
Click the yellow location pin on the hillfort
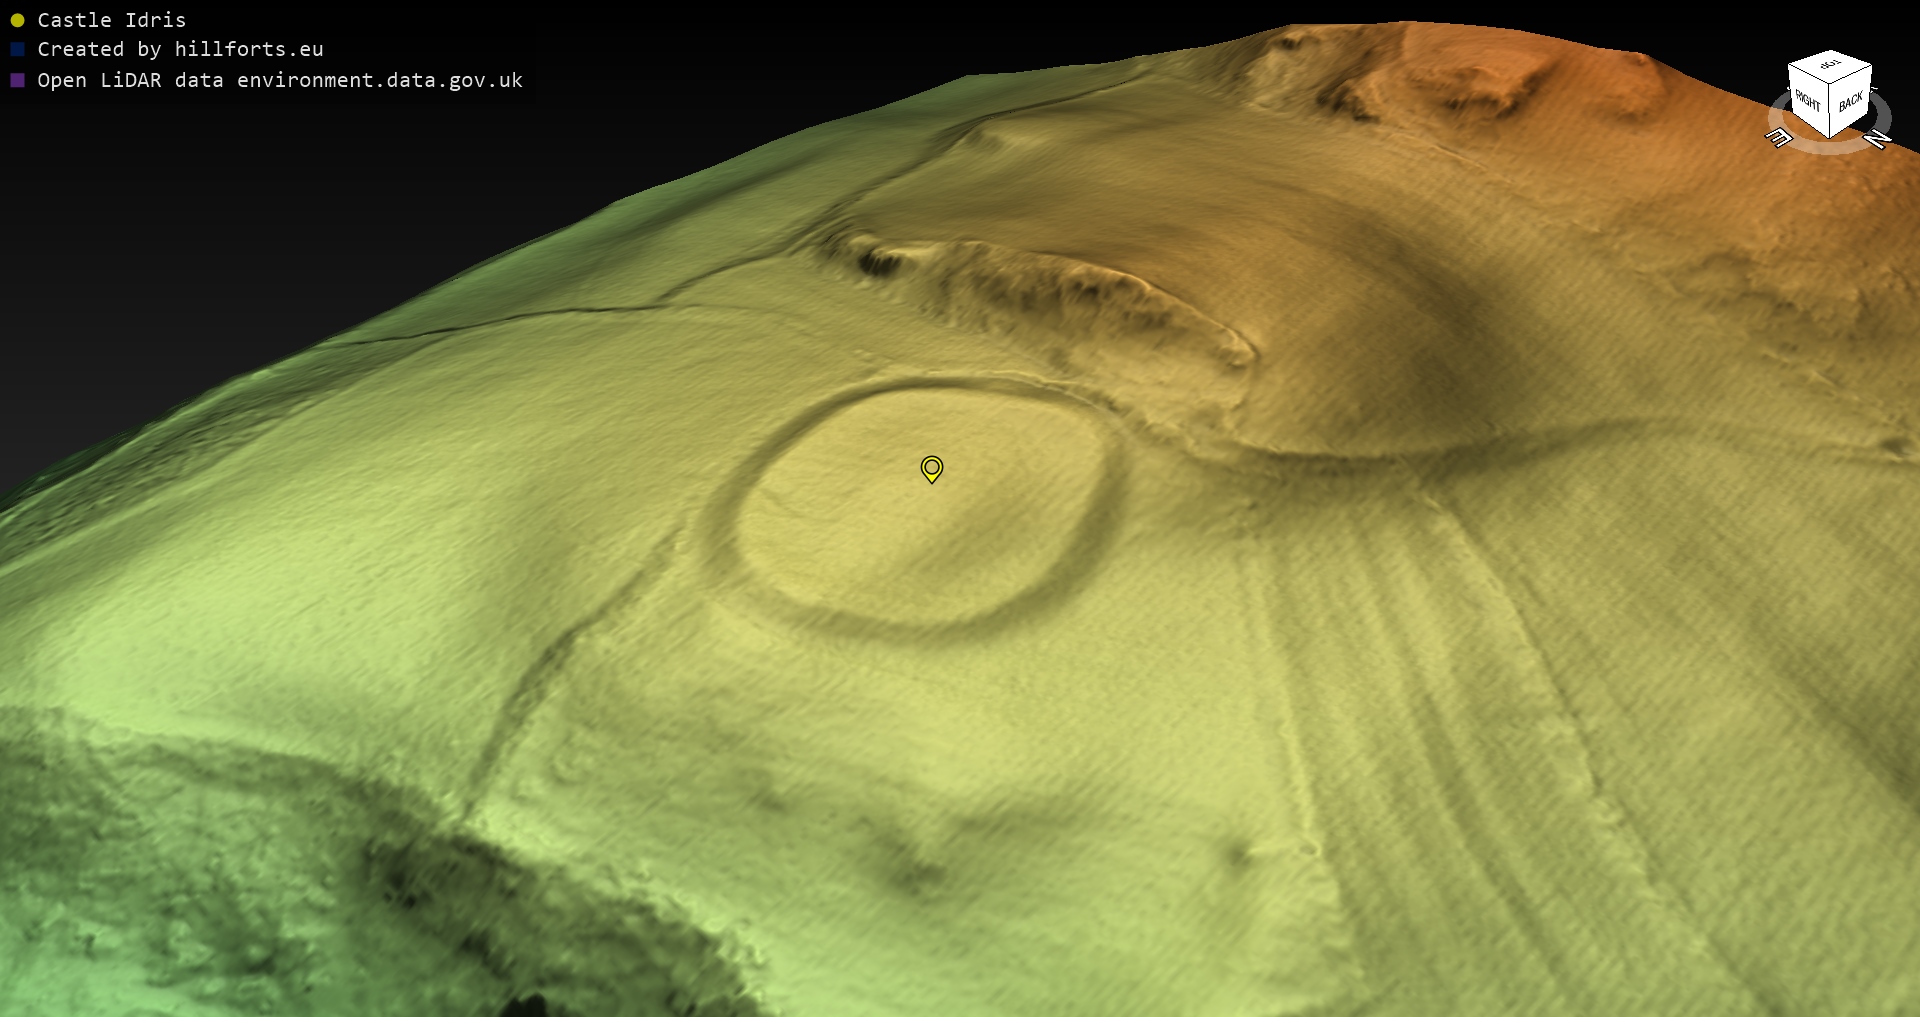coord(931,468)
